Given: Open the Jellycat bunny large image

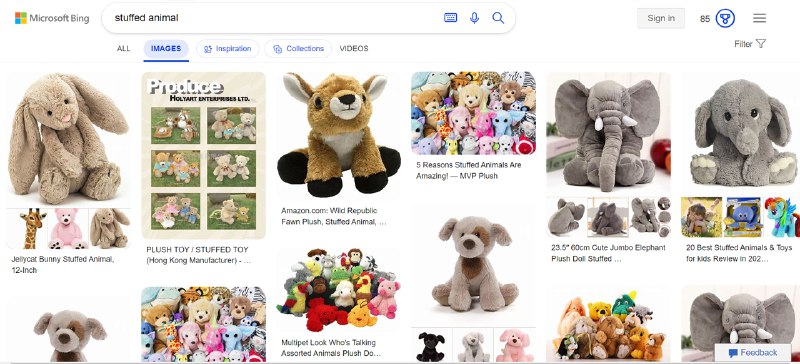Looking at the screenshot, I should (68, 139).
